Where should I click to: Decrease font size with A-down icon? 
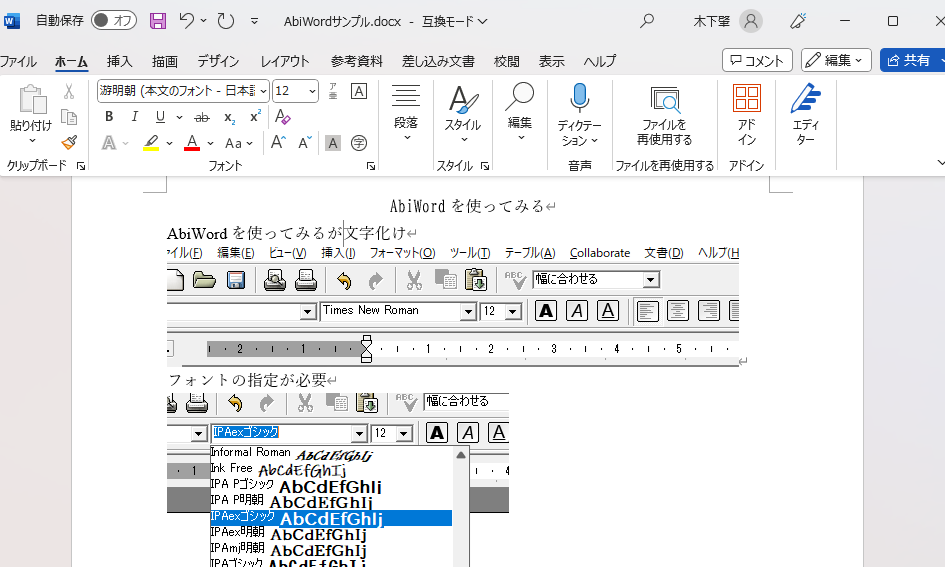tap(304, 143)
